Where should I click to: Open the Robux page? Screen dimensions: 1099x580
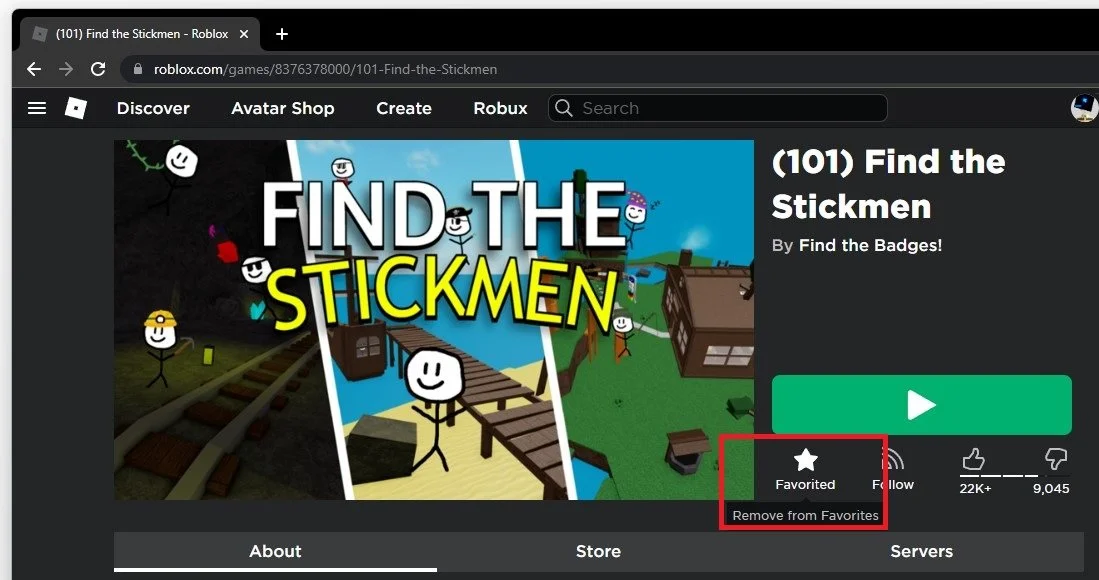[x=500, y=108]
